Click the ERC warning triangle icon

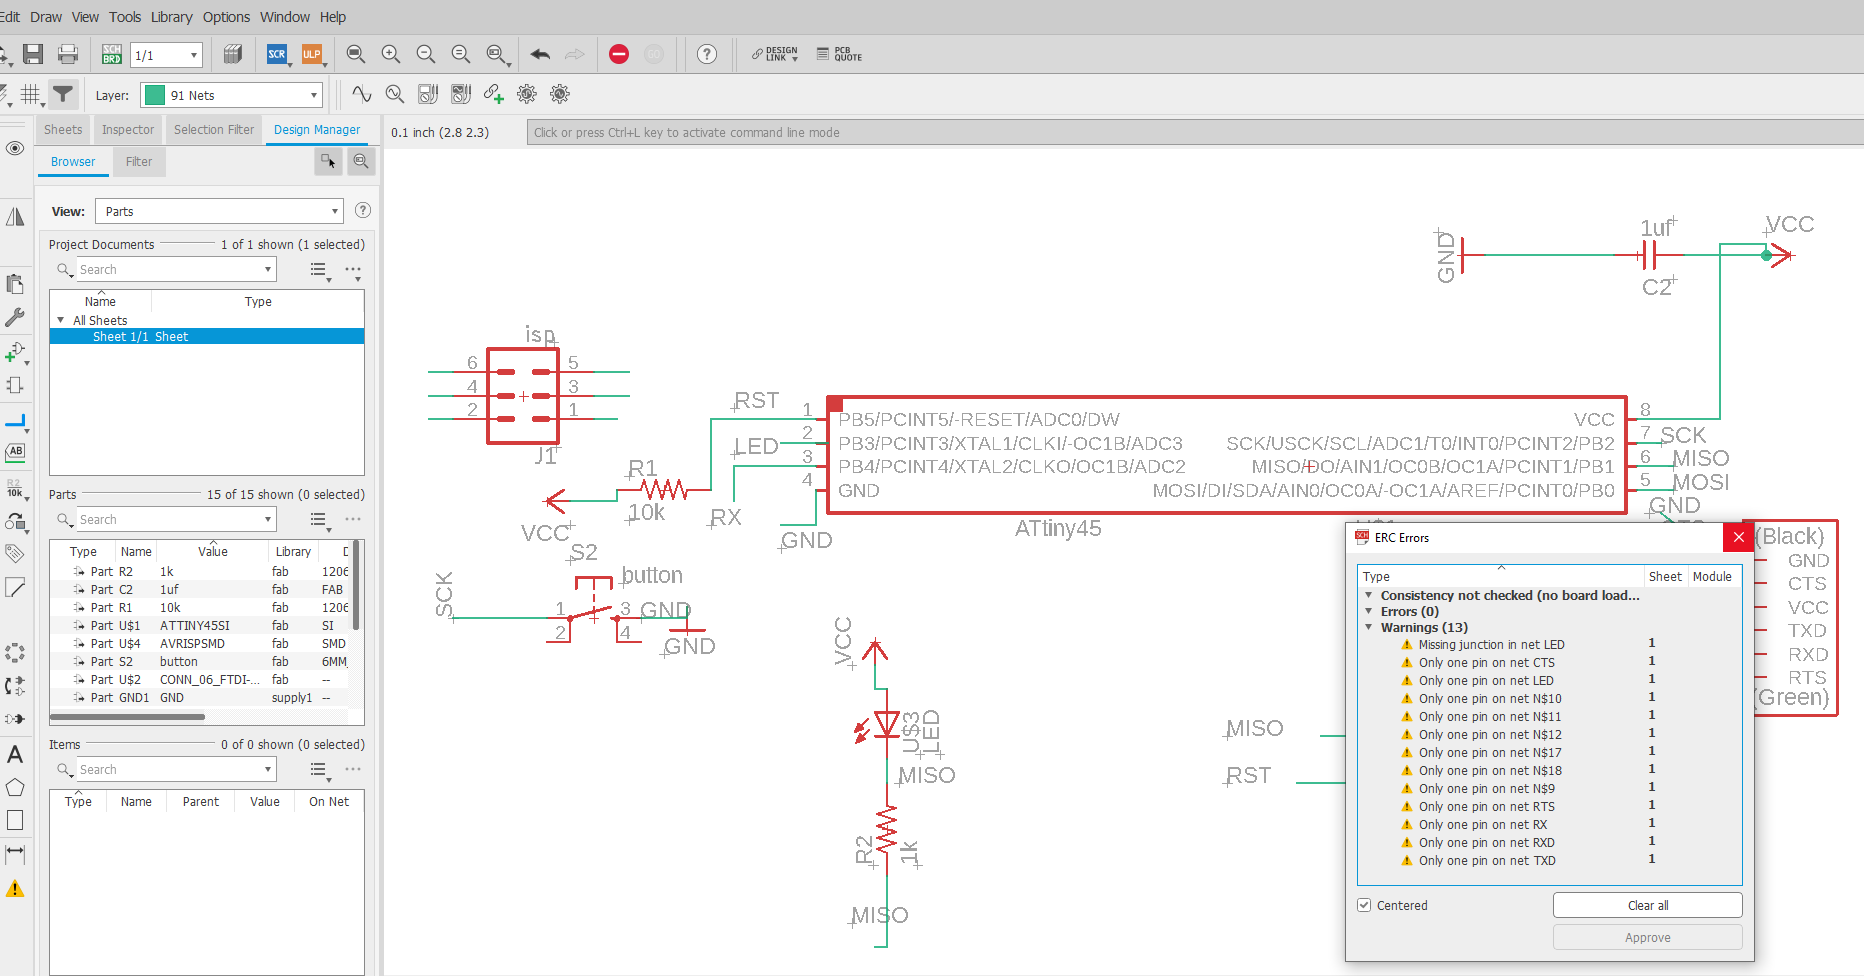point(15,888)
